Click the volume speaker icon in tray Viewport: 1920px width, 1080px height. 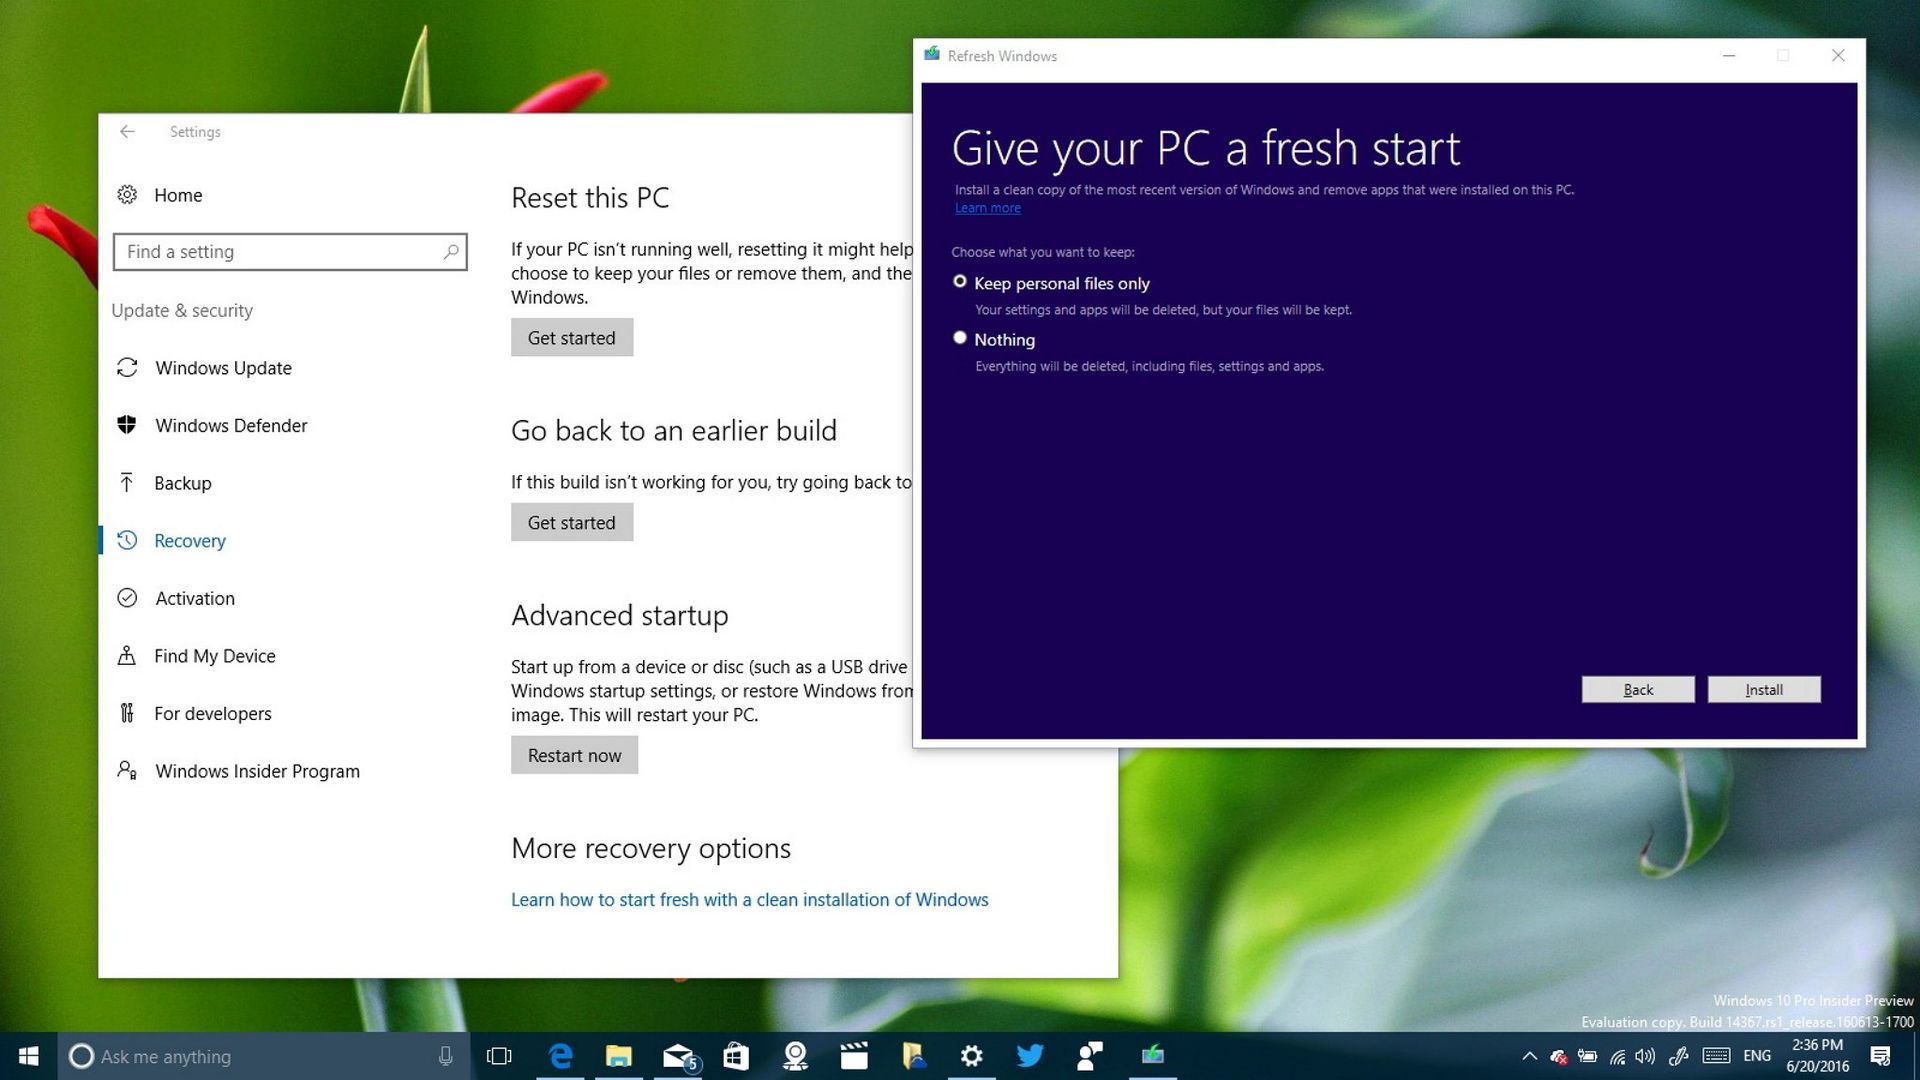pyautogui.click(x=1644, y=1056)
